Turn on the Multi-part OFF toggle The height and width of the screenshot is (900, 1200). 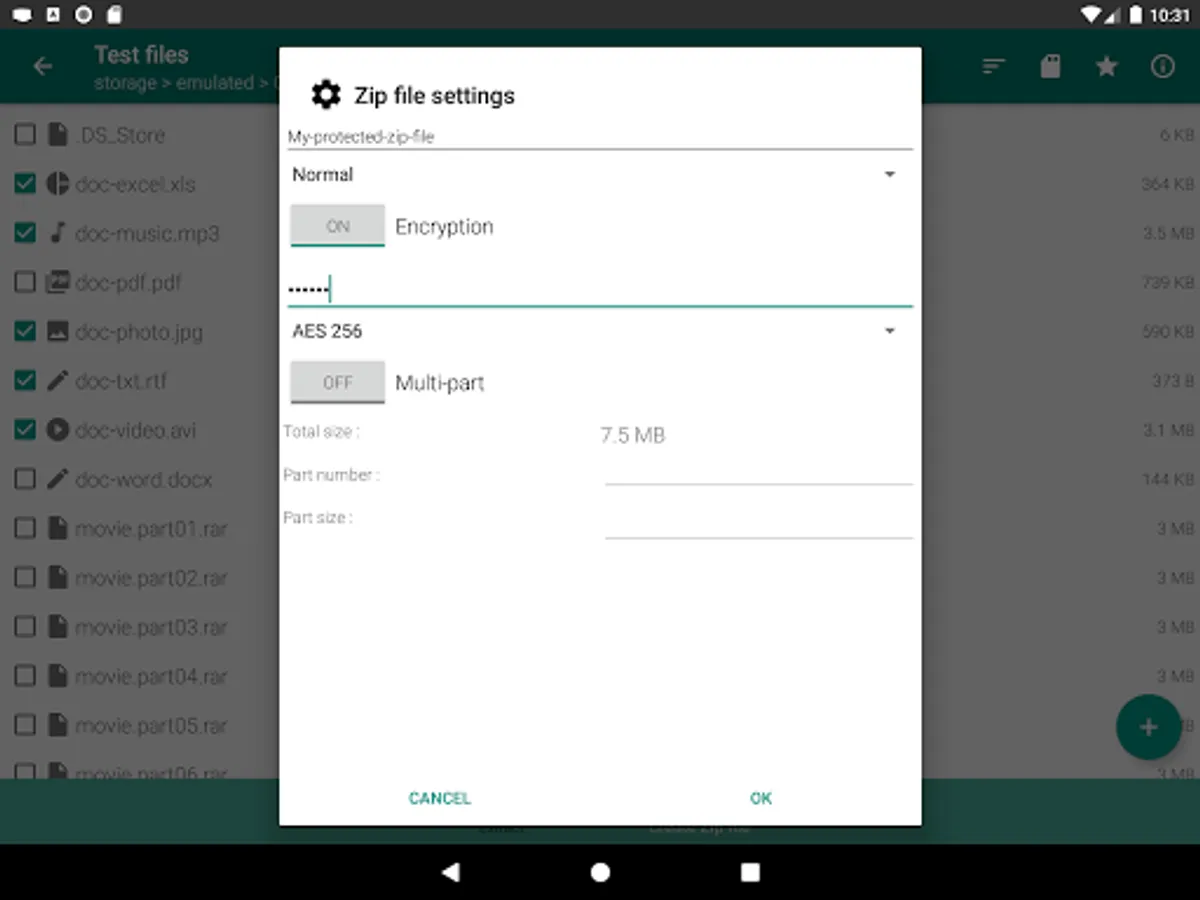[x=338, y=382]
